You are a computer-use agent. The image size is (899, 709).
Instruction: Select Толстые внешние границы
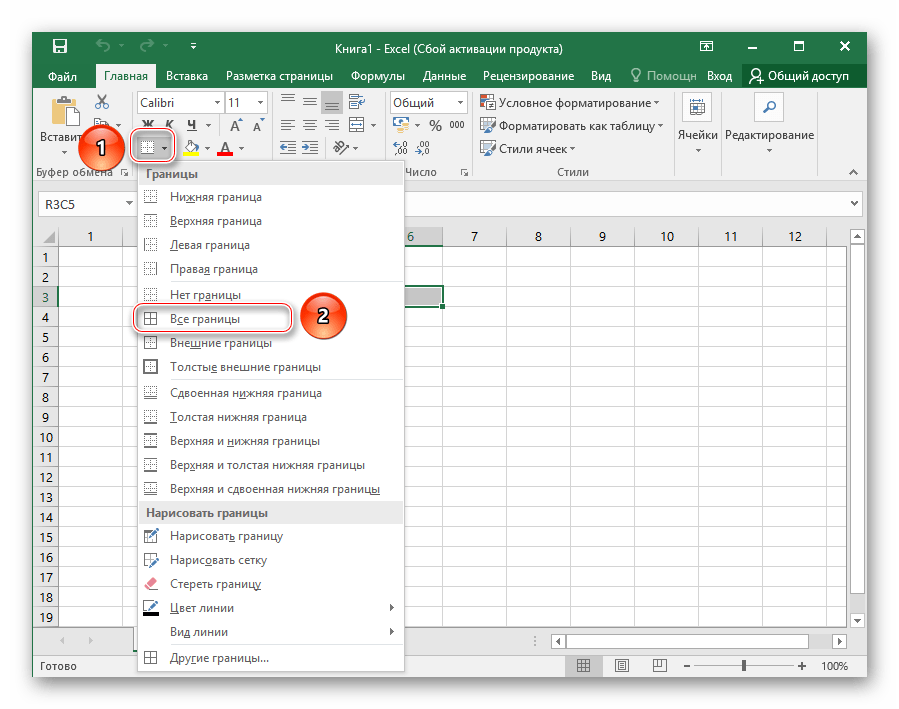point(271,367)
